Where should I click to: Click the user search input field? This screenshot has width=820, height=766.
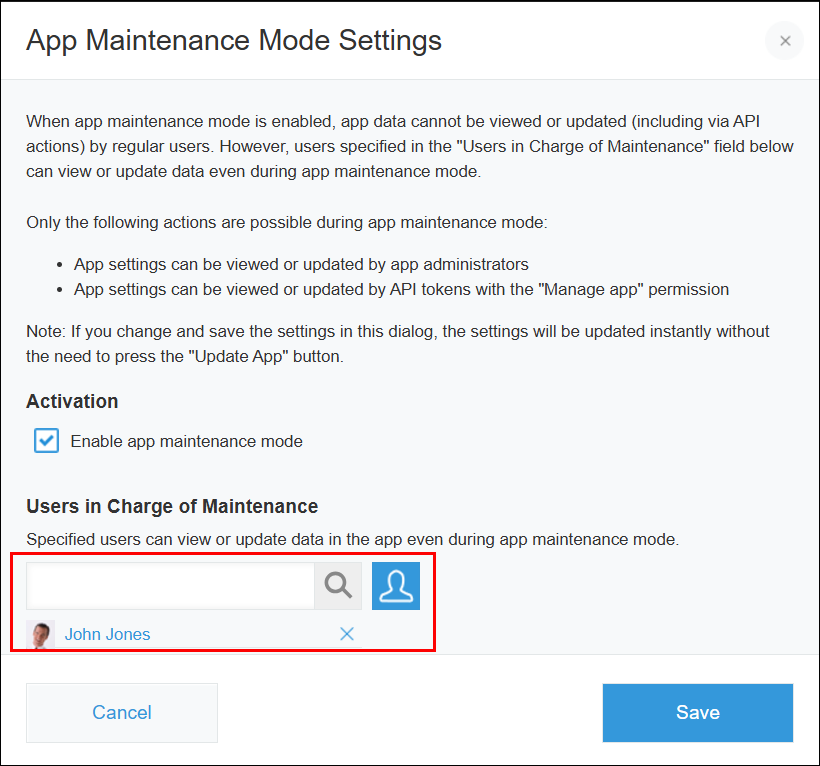[170, 585]
